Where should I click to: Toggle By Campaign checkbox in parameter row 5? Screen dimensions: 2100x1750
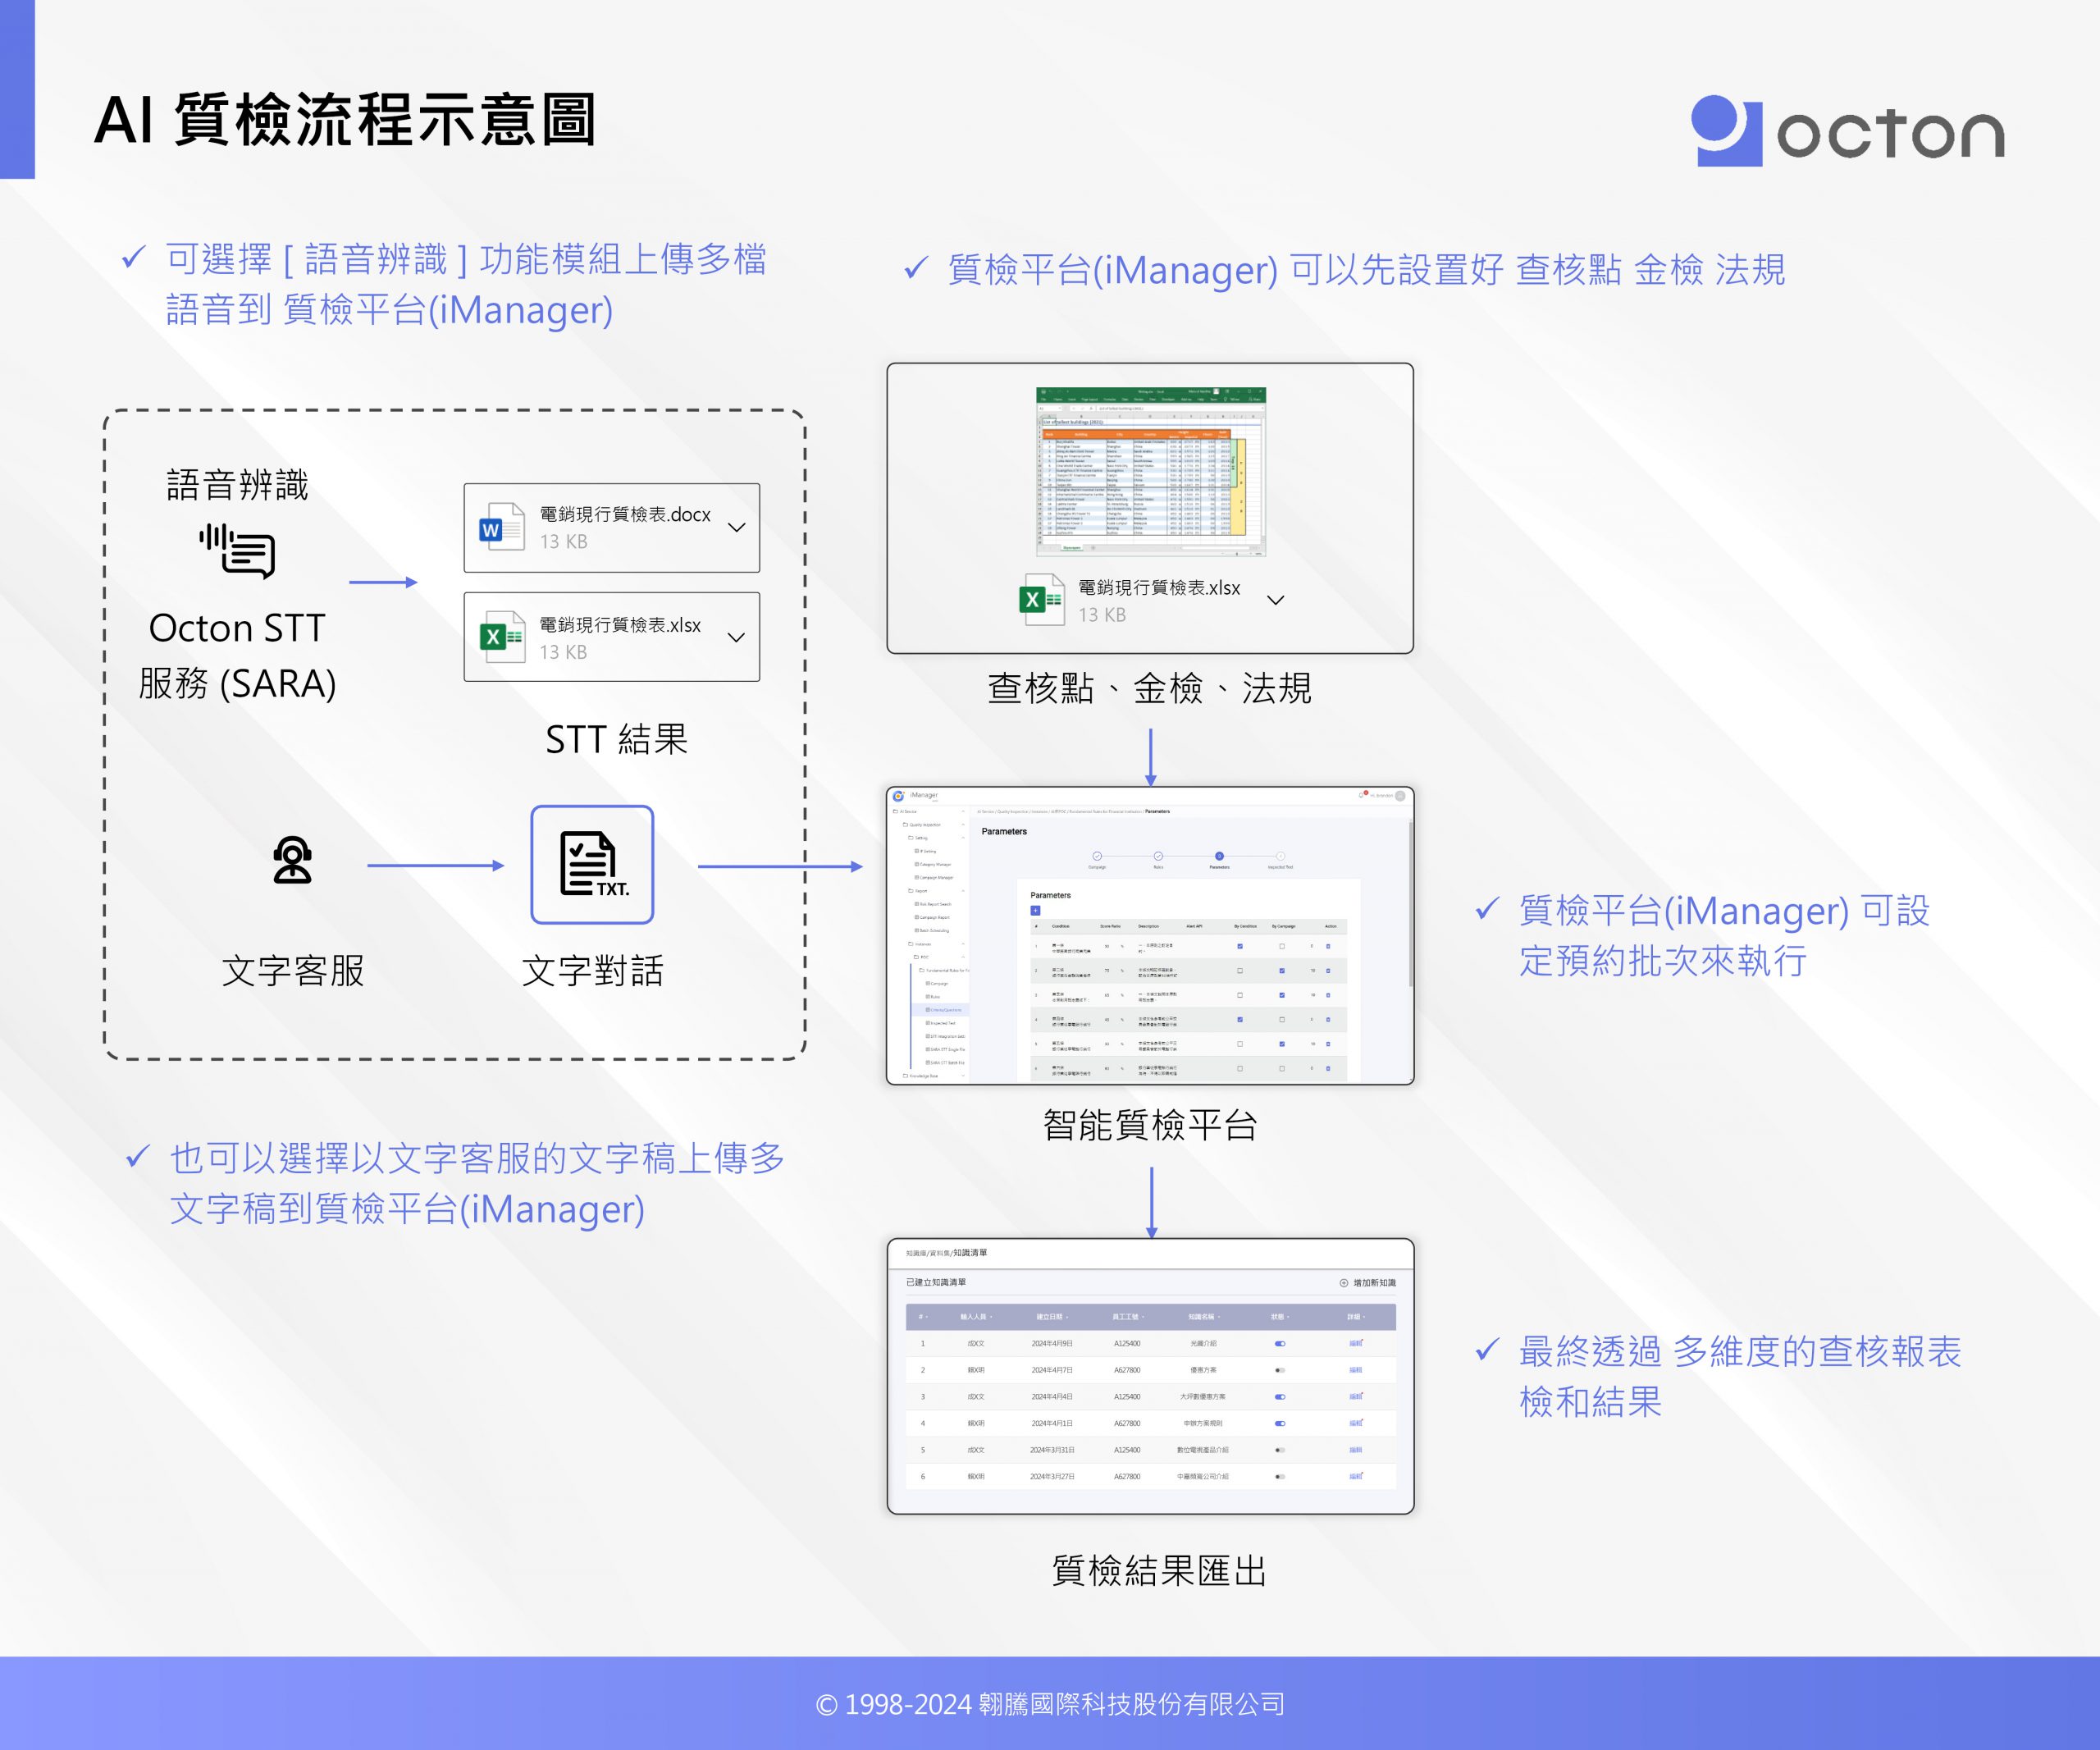[x=1282, y=1044]
